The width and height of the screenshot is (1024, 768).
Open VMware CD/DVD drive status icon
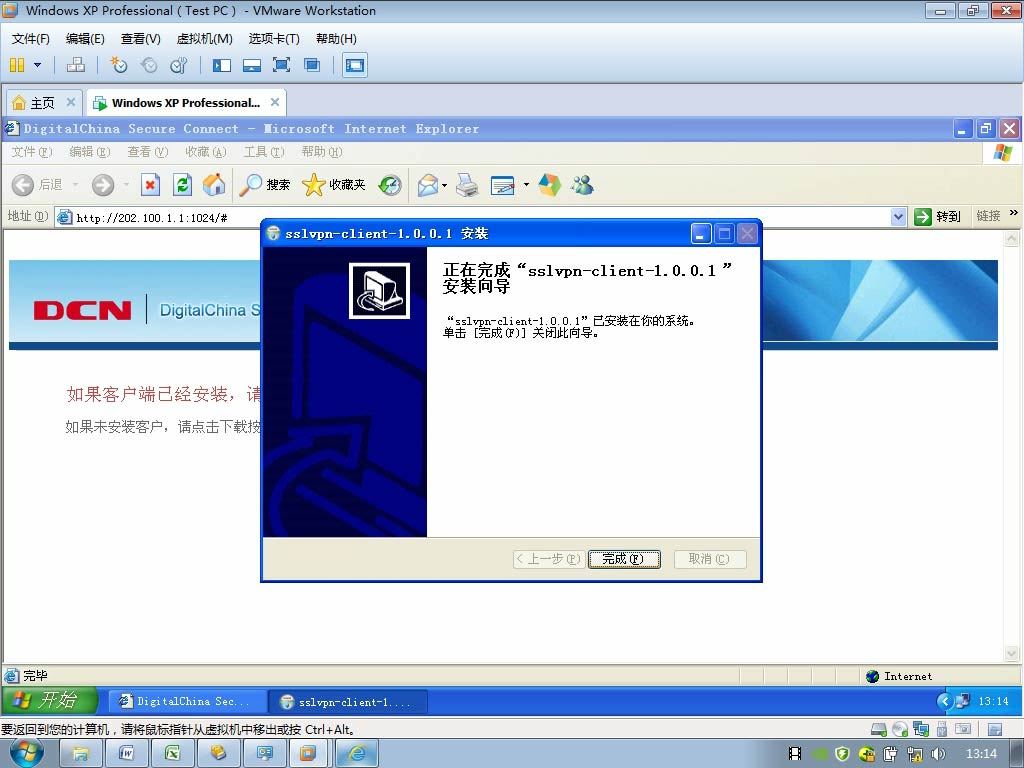click(900, 729)
